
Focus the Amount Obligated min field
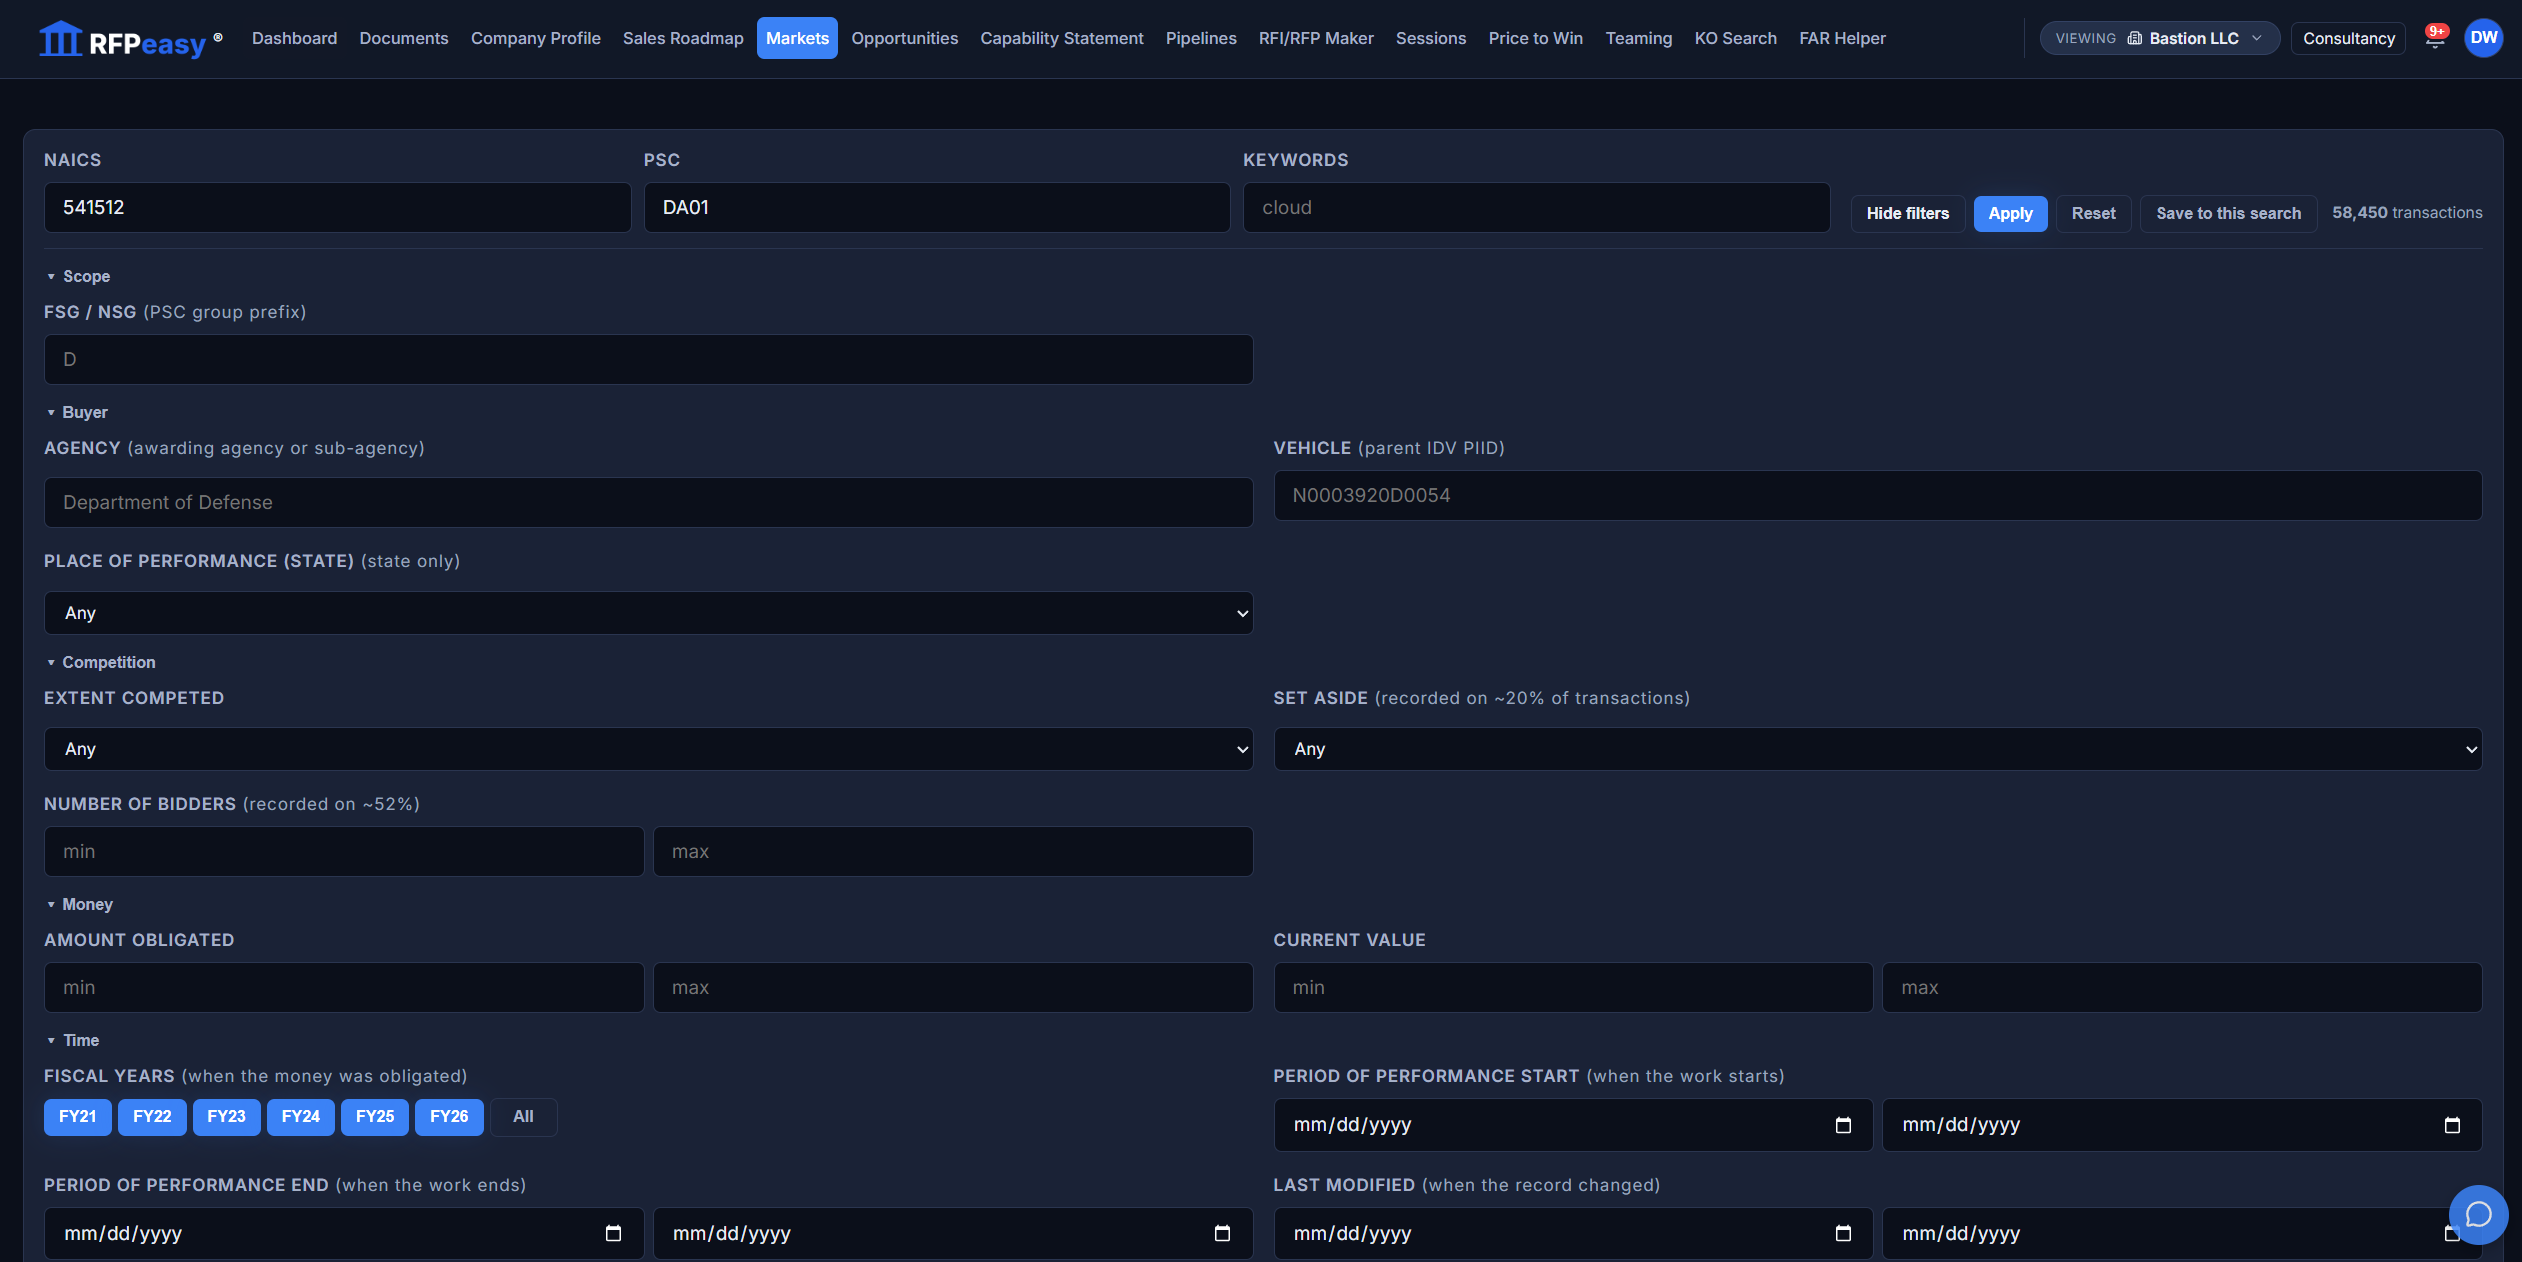(343, 987)
